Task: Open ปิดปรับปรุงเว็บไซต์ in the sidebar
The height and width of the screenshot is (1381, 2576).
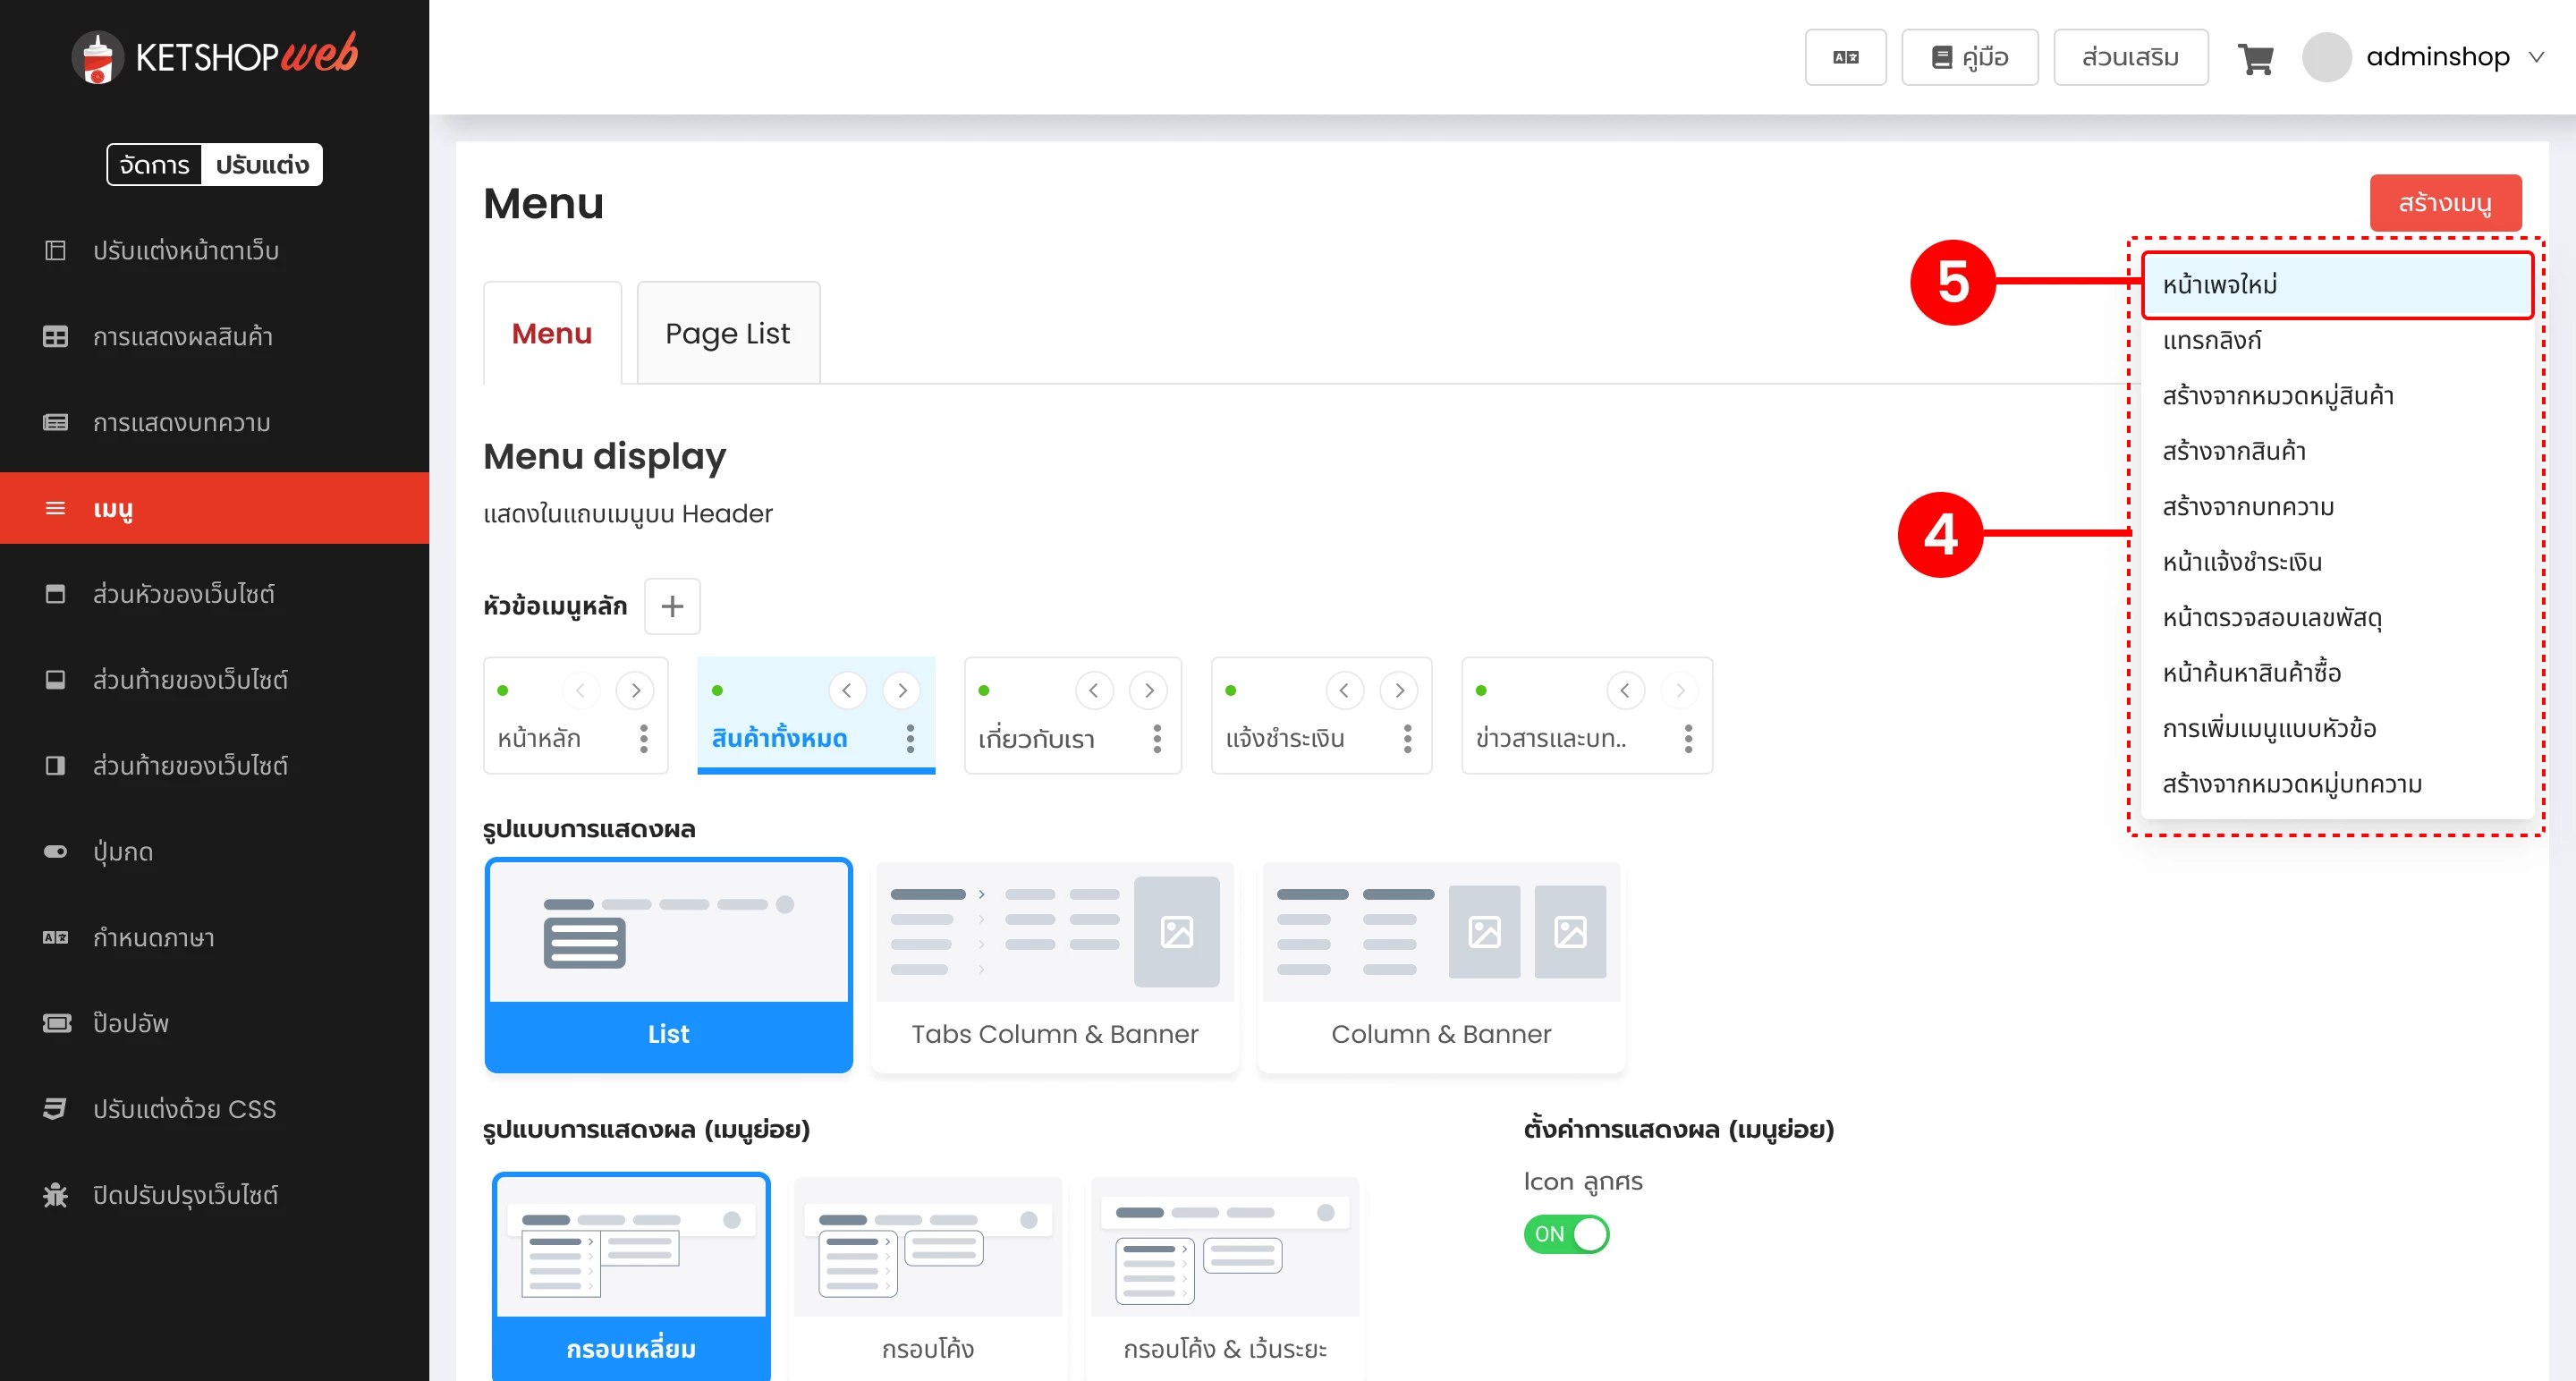Action: (x=214, y=1194)
